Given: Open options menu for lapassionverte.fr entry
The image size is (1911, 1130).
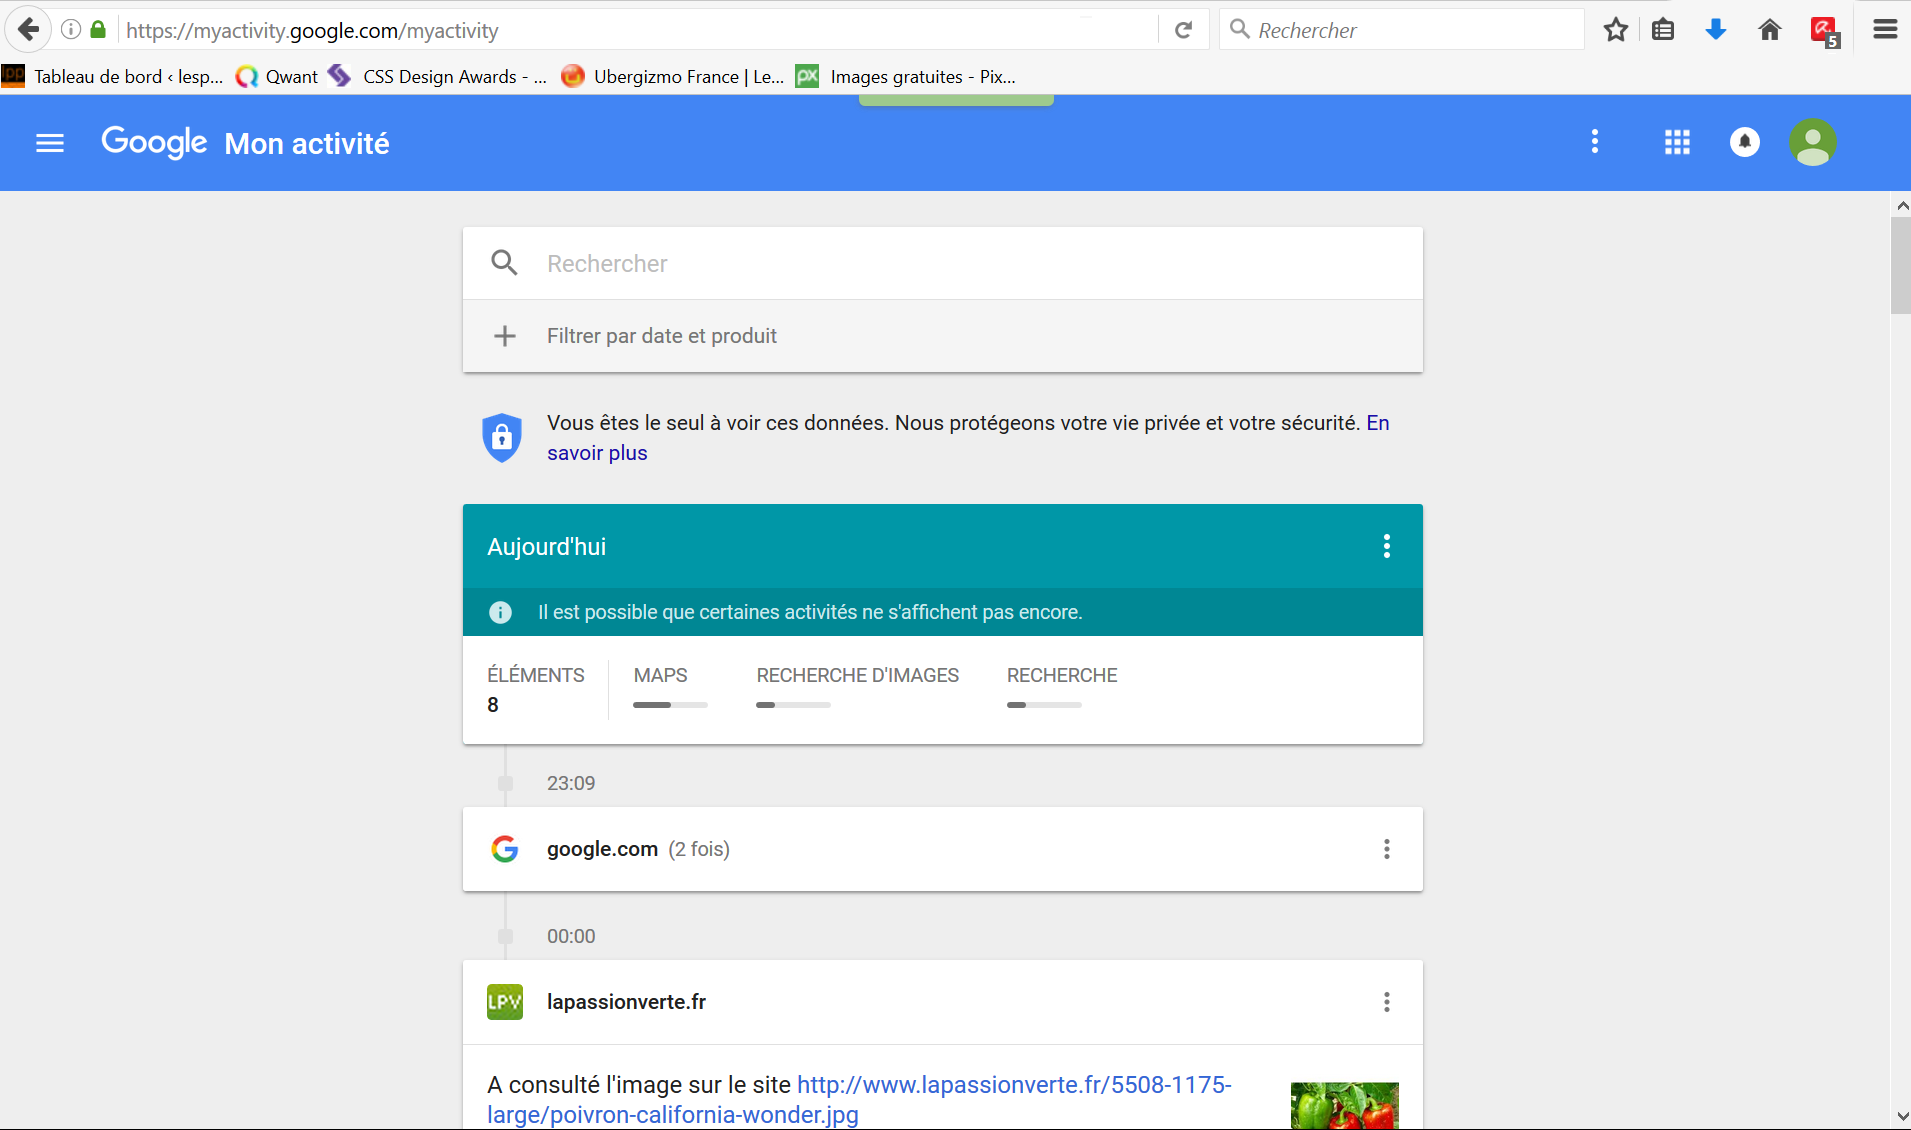Looking at the screenshot, I should point(1386,1002).
